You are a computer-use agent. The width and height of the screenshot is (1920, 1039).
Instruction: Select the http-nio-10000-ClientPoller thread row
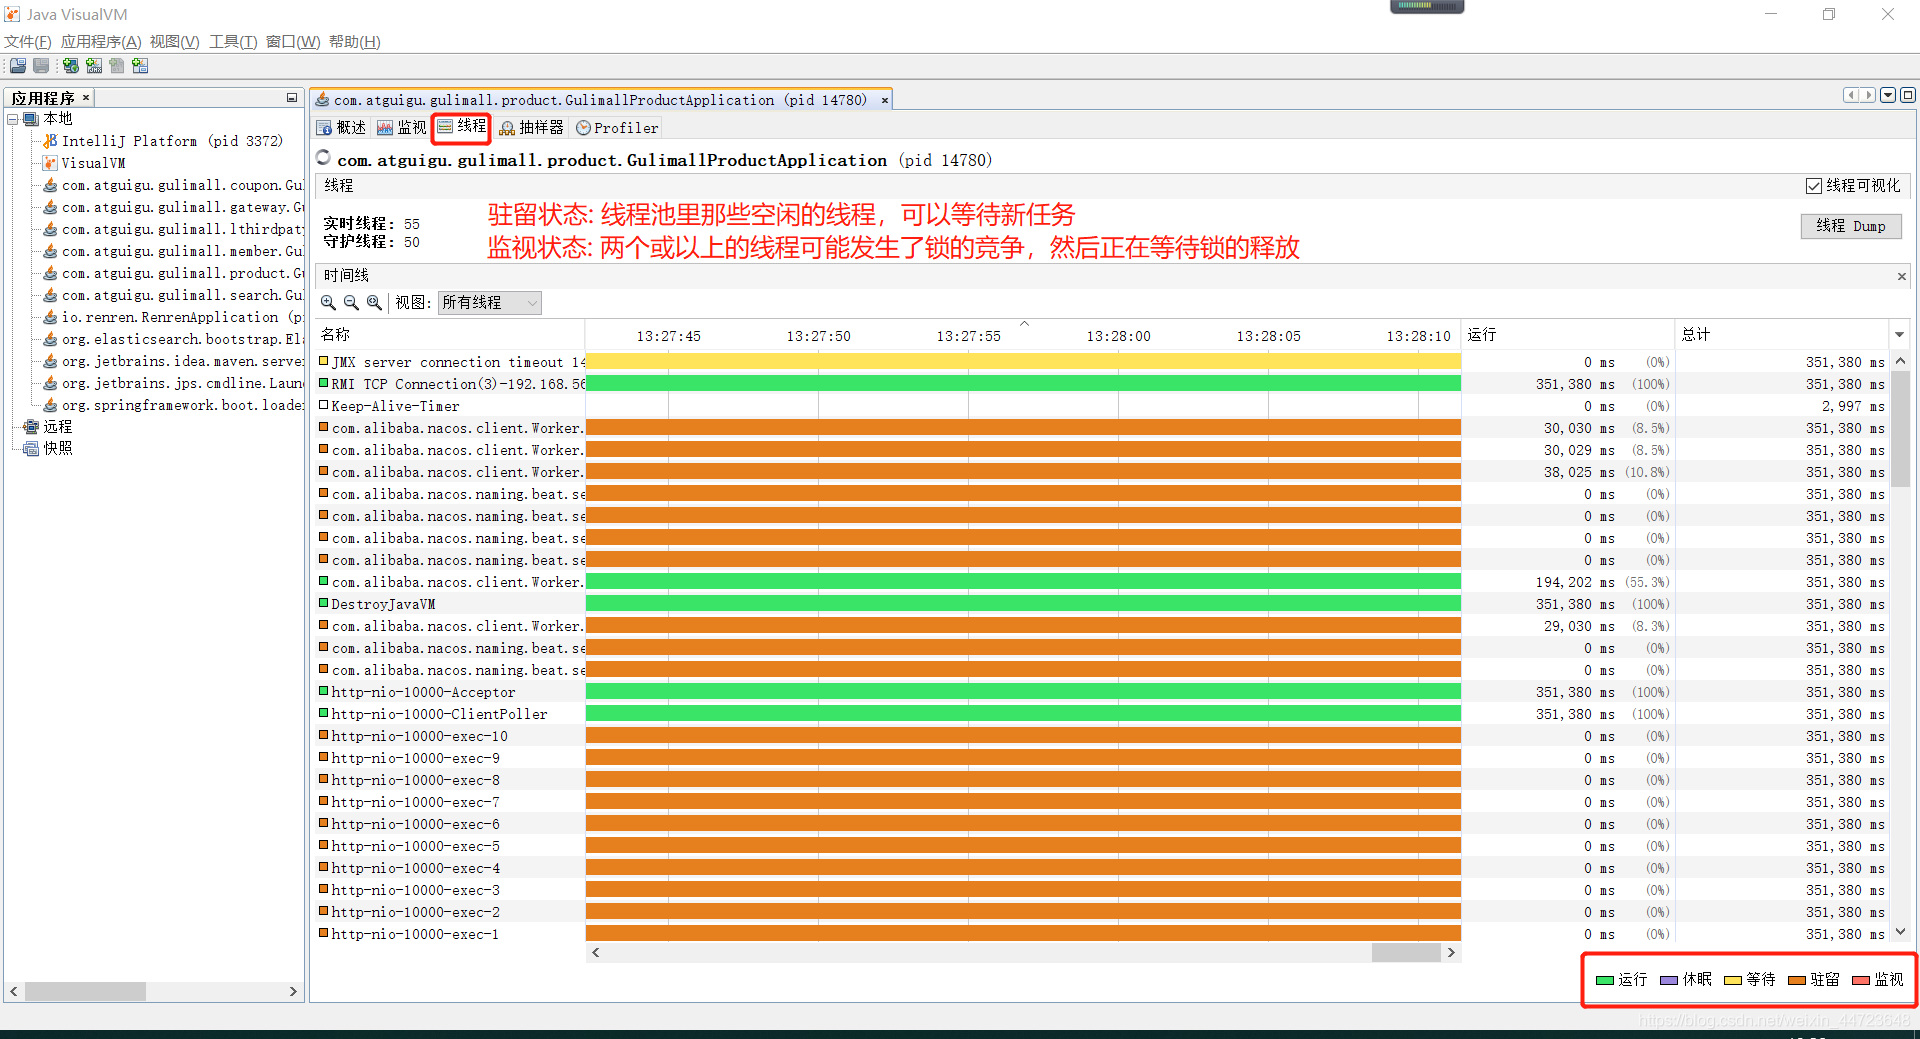pyautogui.click(x=1100, y=714)
